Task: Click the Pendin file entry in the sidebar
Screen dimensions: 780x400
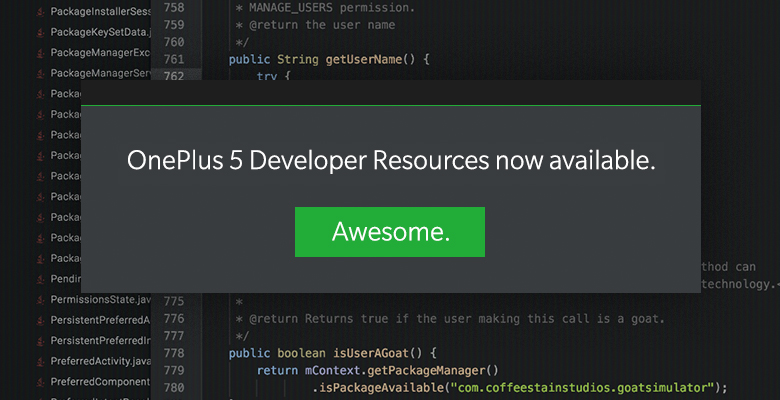Action: pos(66,279)
